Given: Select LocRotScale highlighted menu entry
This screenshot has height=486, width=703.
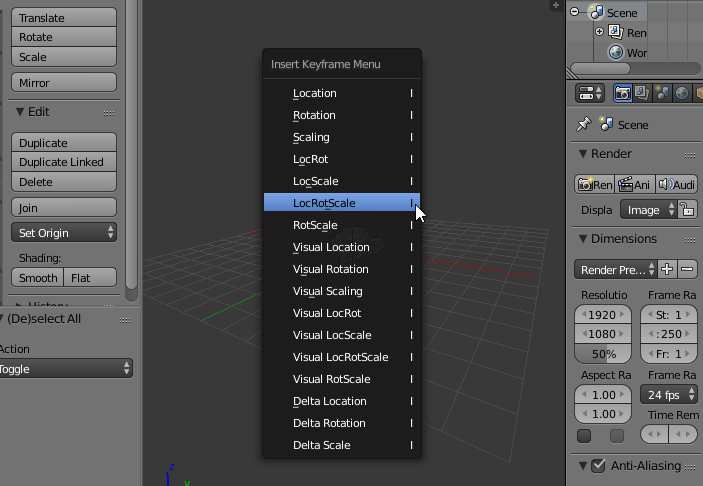Looking at the screenshot, I should pyautogui.click(x=342, y=203).
